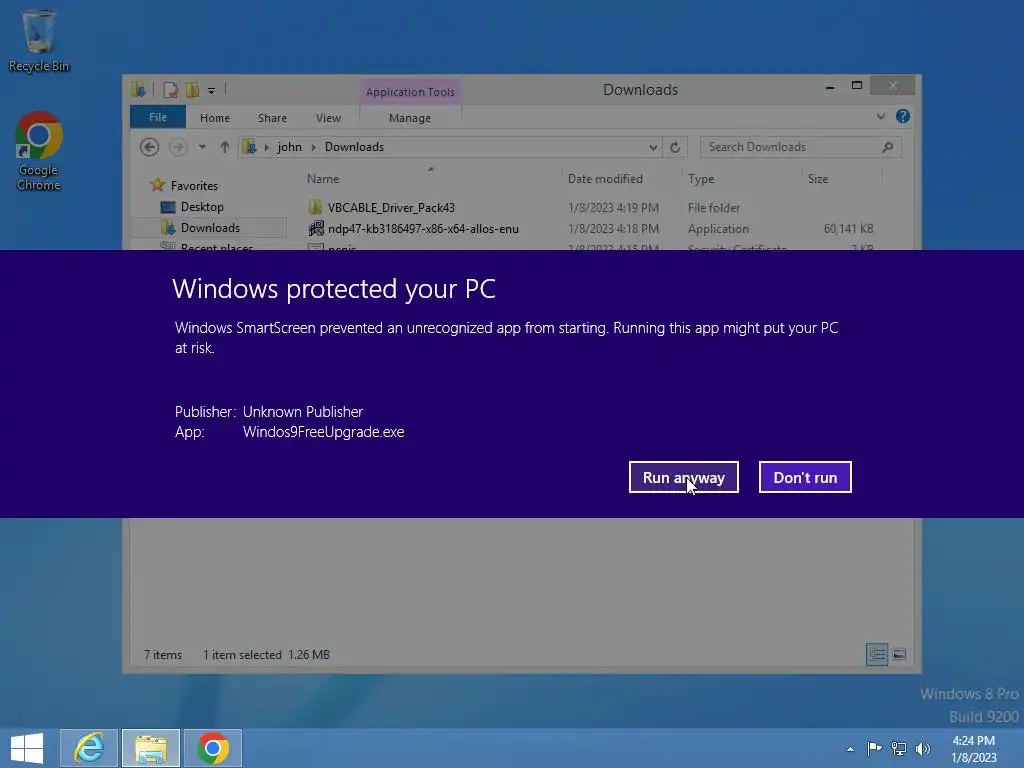Select the ndp47-kb3186497-x86-x64-allos-enu file
This screenshot has height=768, width=1024.
(423, 229)
